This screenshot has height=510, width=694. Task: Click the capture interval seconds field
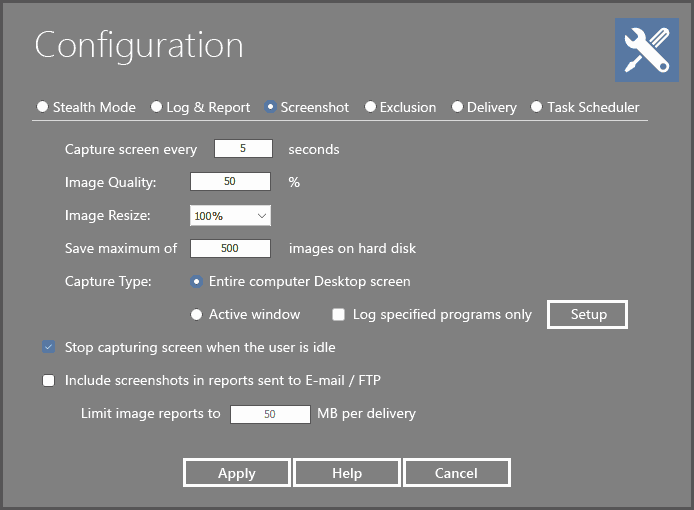click(x=243, y=149)
